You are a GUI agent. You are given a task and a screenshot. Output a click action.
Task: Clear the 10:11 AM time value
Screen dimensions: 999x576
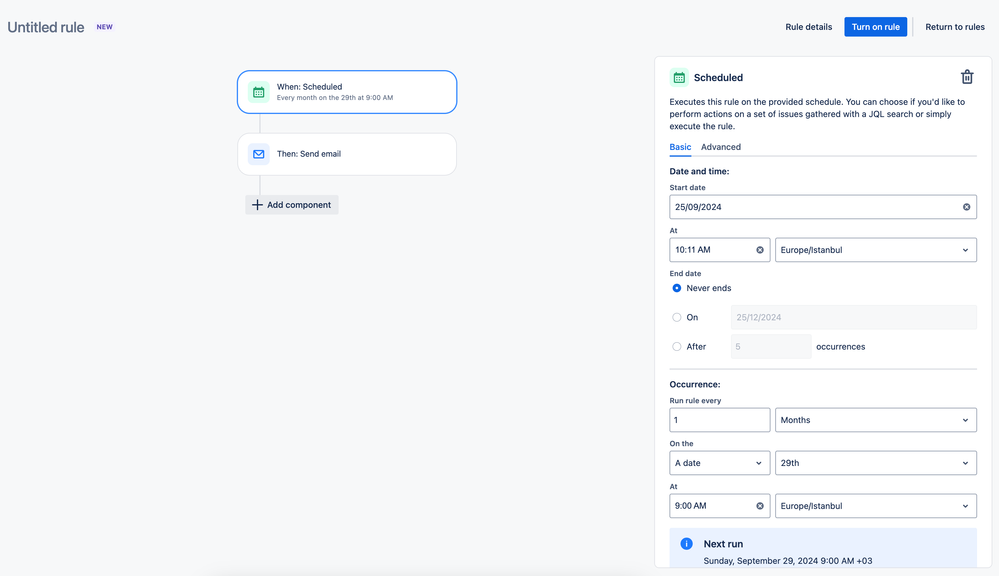(x=759, y=250)
